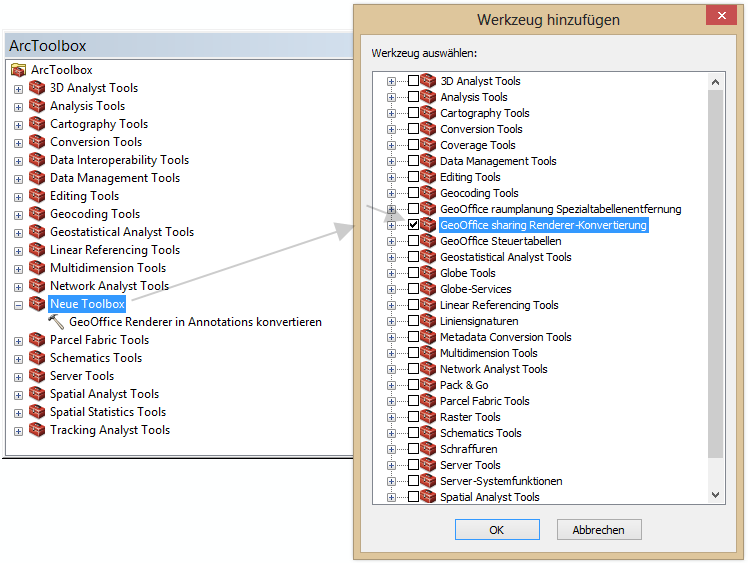Expand Multidimension Tools node in the dialog
This screenshot has width=748, height=563.
tap(391, 354)
